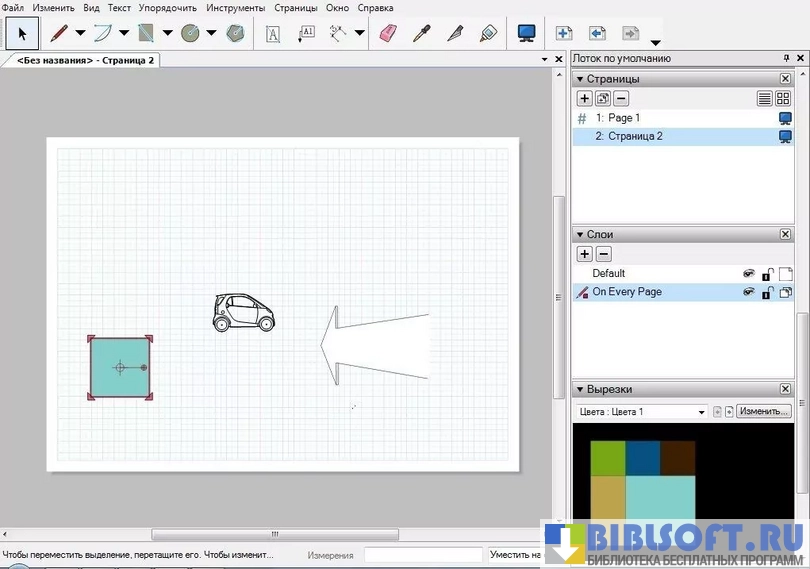The height and width of the screenshot is (569, 810).
Task: Select the Pencil line tool
Action: click(59, 33)
